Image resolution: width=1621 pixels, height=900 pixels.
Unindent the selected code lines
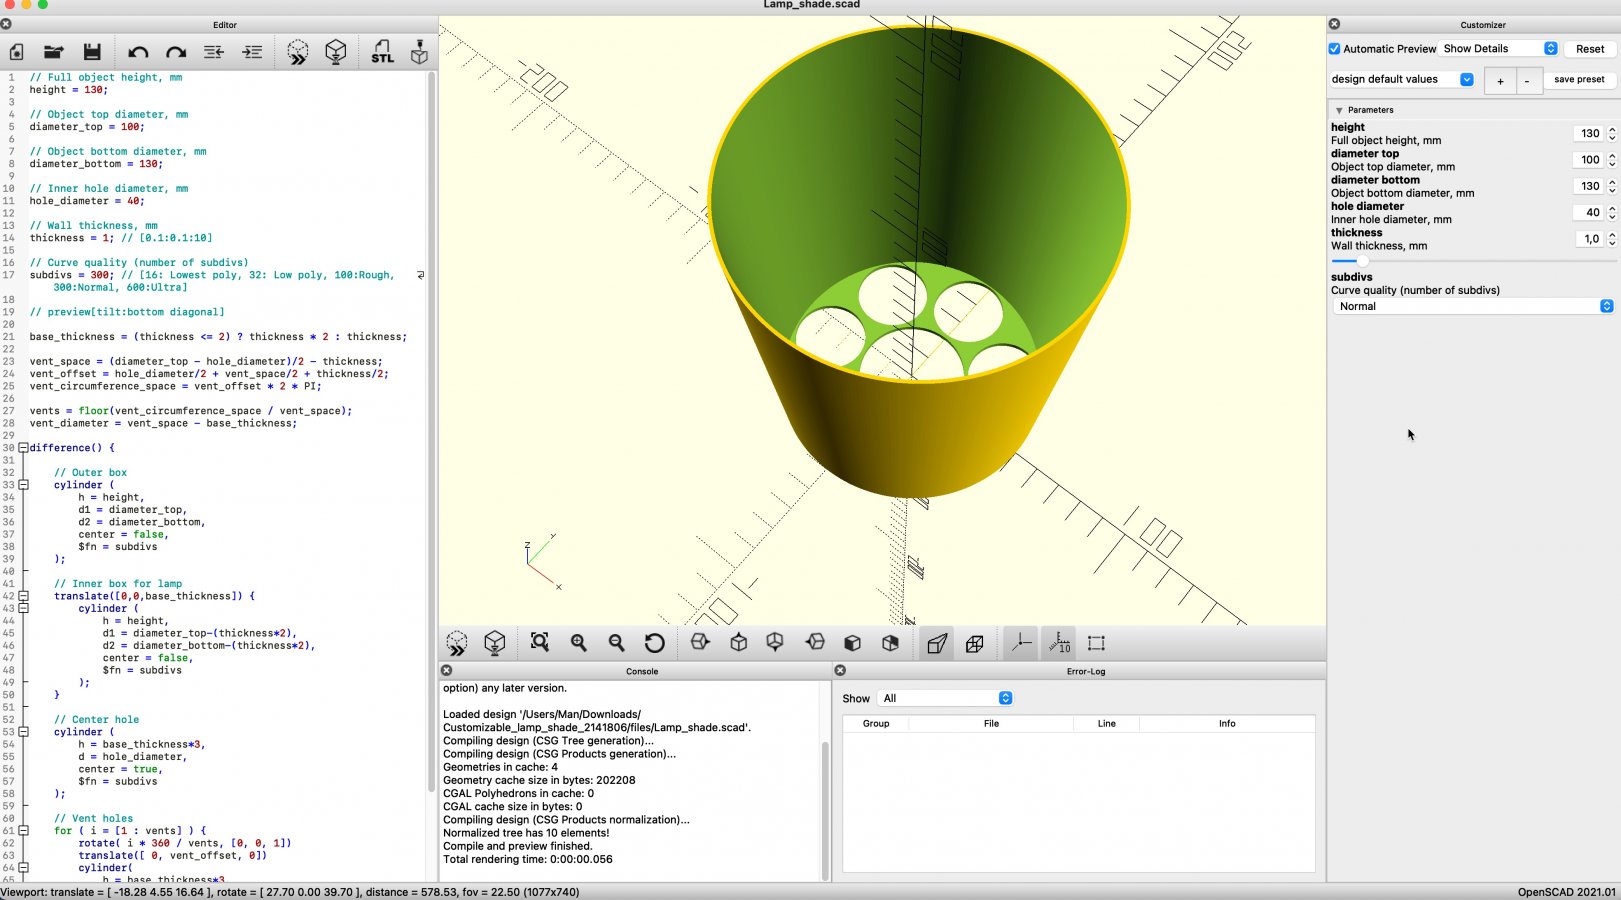[214, 52]
